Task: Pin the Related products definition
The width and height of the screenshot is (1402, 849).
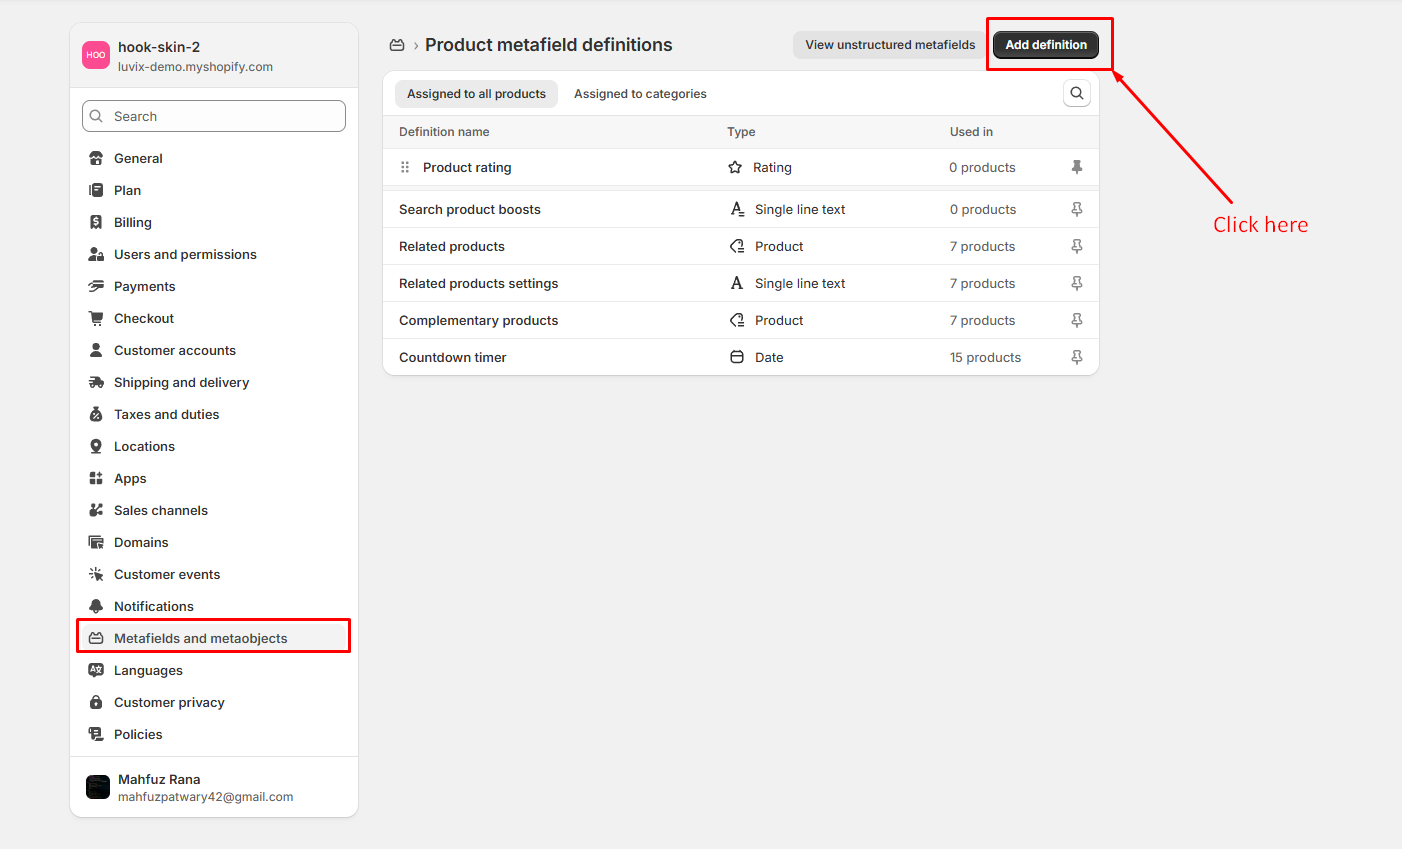Action: coord(1077,246)
